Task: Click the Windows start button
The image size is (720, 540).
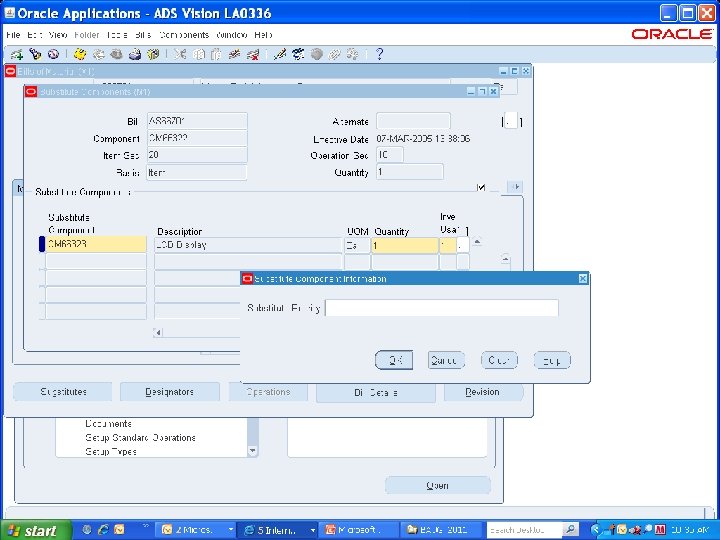Action: 36,530
